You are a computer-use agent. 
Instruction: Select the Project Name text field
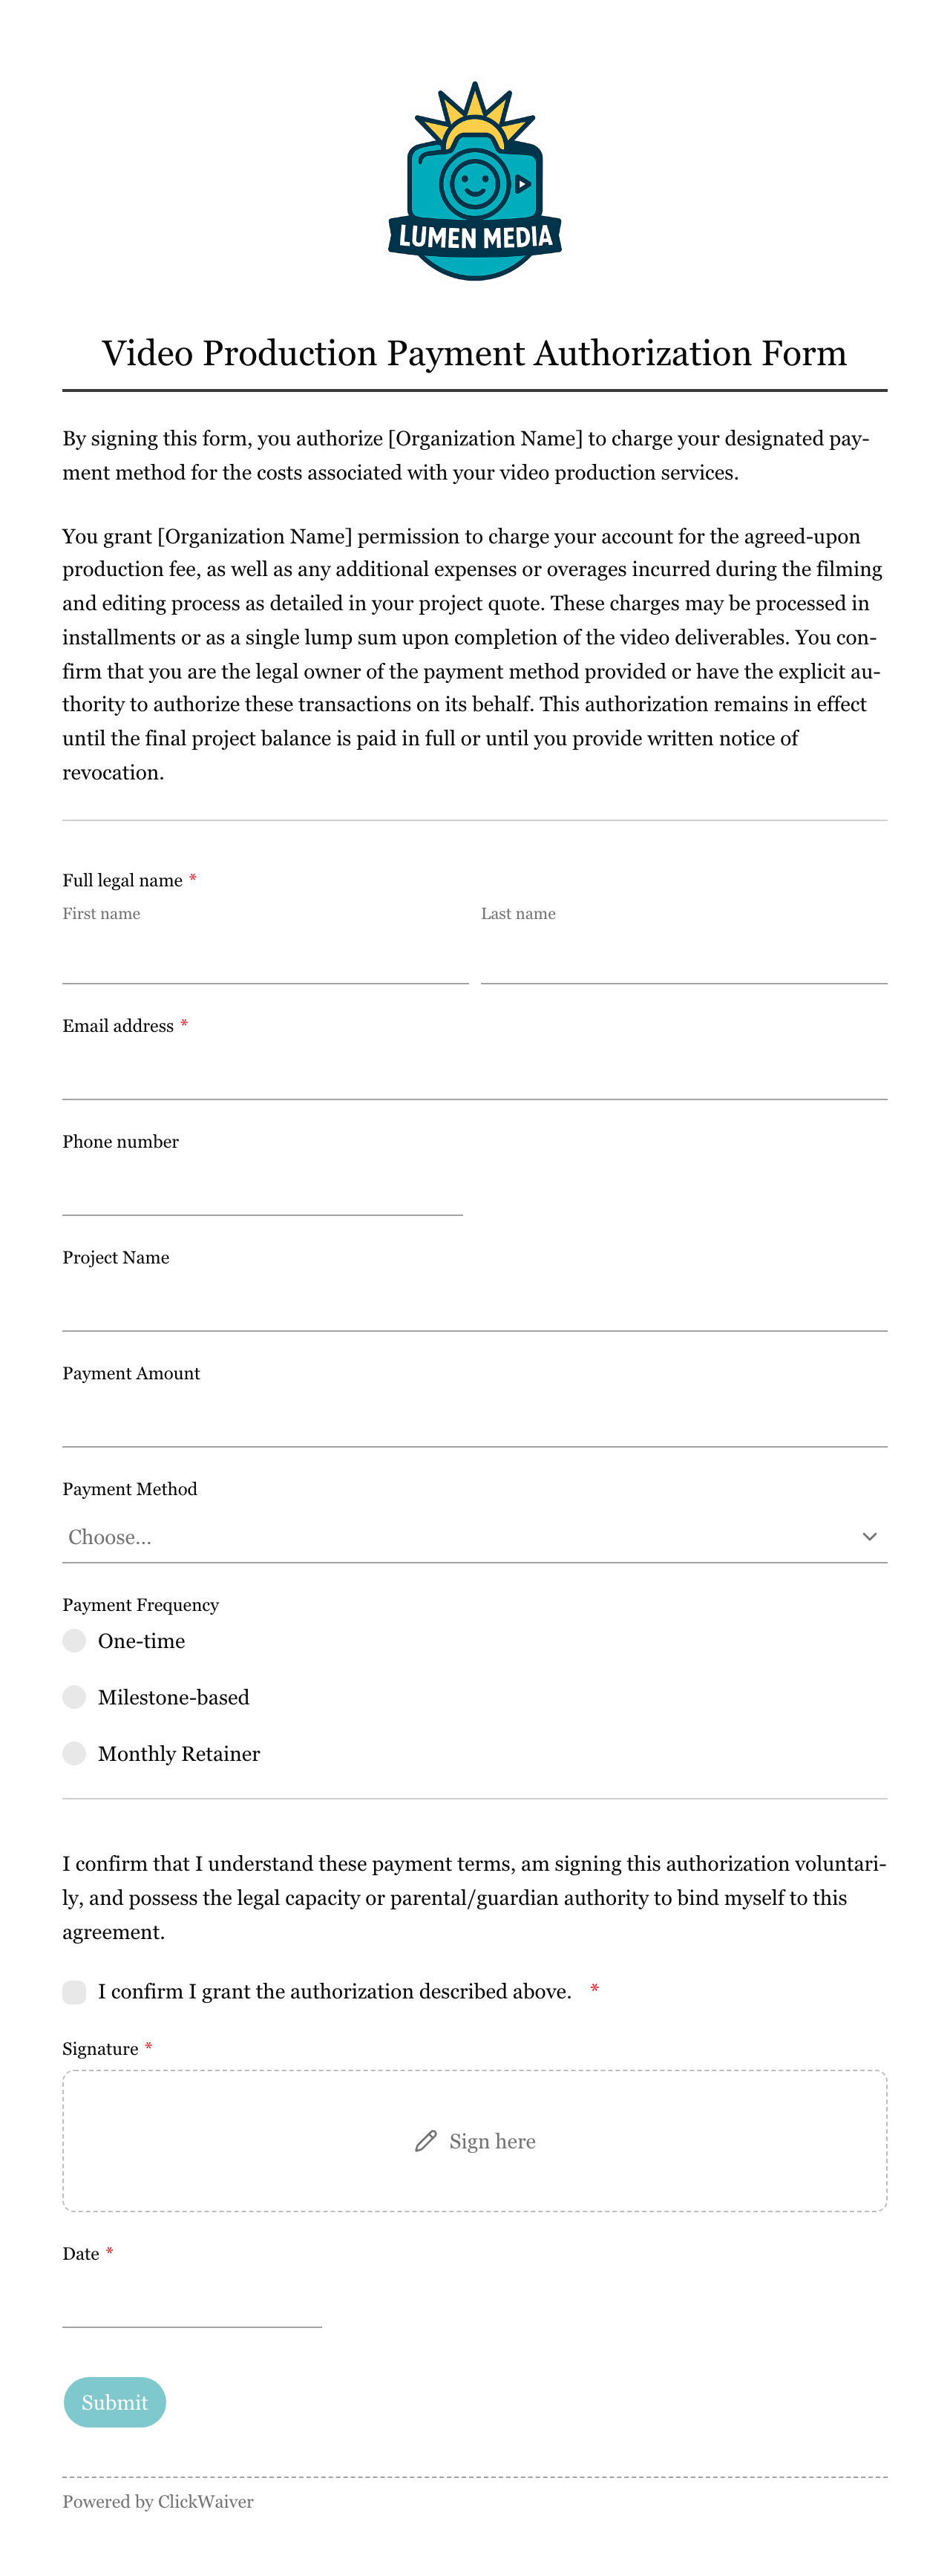pyautogui.click(x=474, y=1306)
